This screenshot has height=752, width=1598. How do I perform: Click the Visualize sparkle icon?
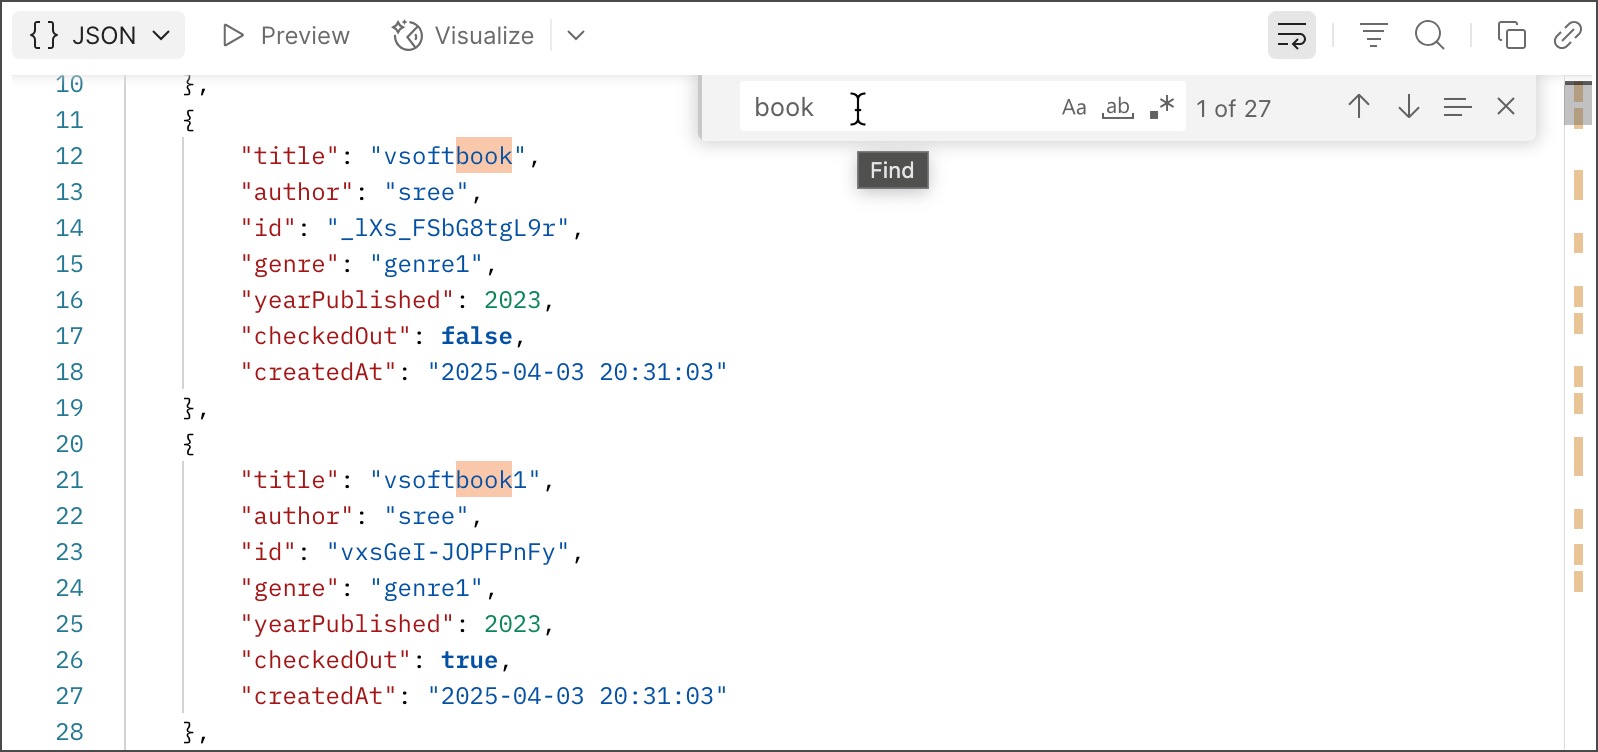click(x=407, y=36)
